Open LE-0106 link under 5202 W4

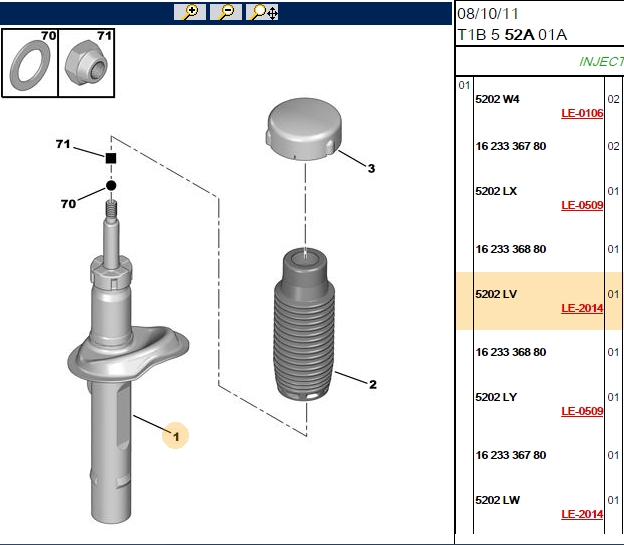click(582, 113)
